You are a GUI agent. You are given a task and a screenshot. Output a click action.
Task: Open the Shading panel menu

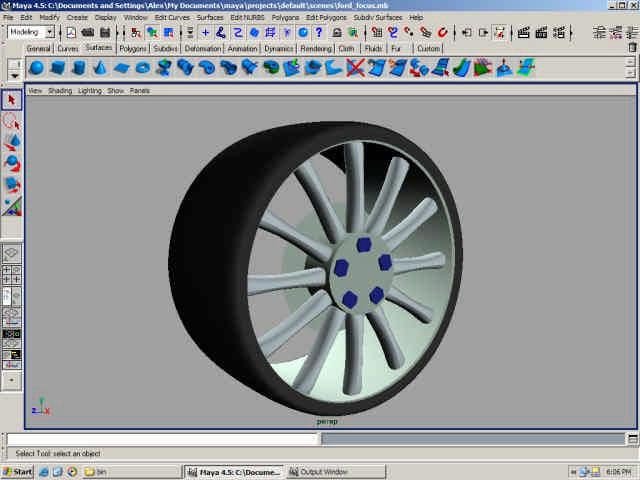(60, 90)
